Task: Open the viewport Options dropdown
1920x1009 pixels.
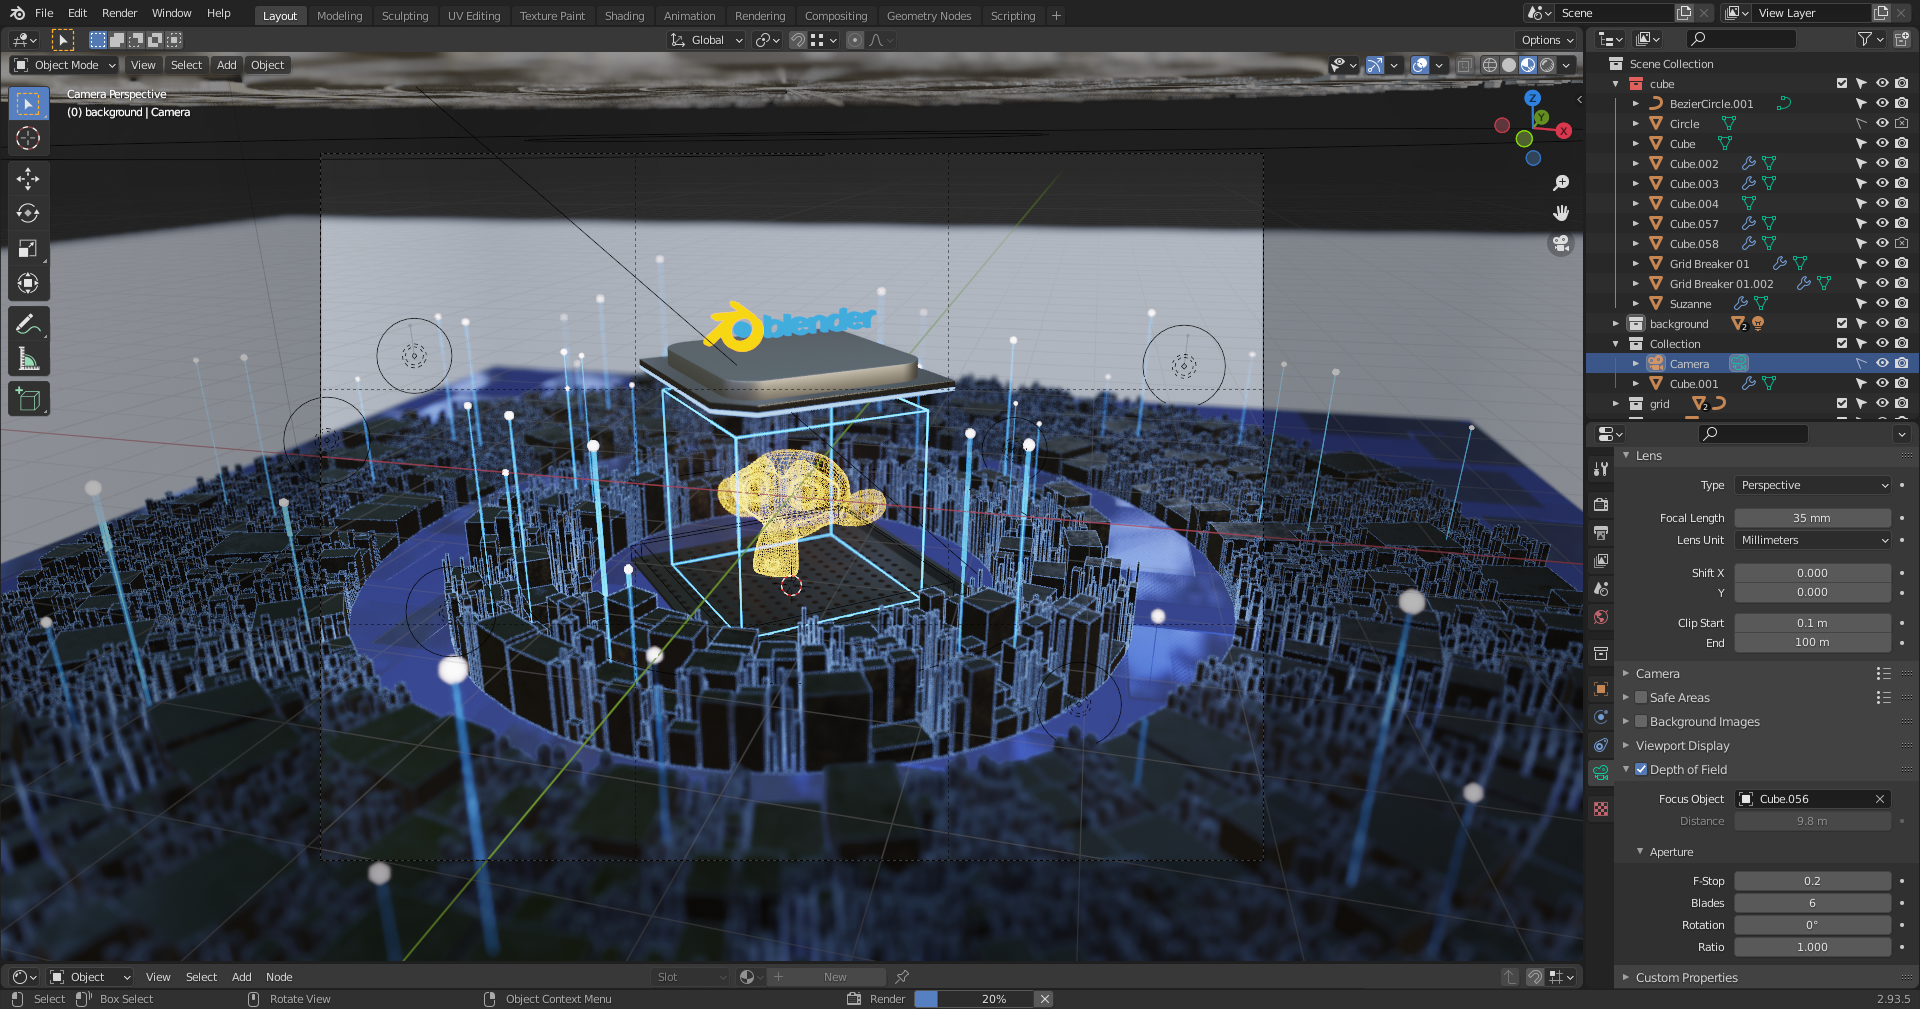Action: 1547,40
